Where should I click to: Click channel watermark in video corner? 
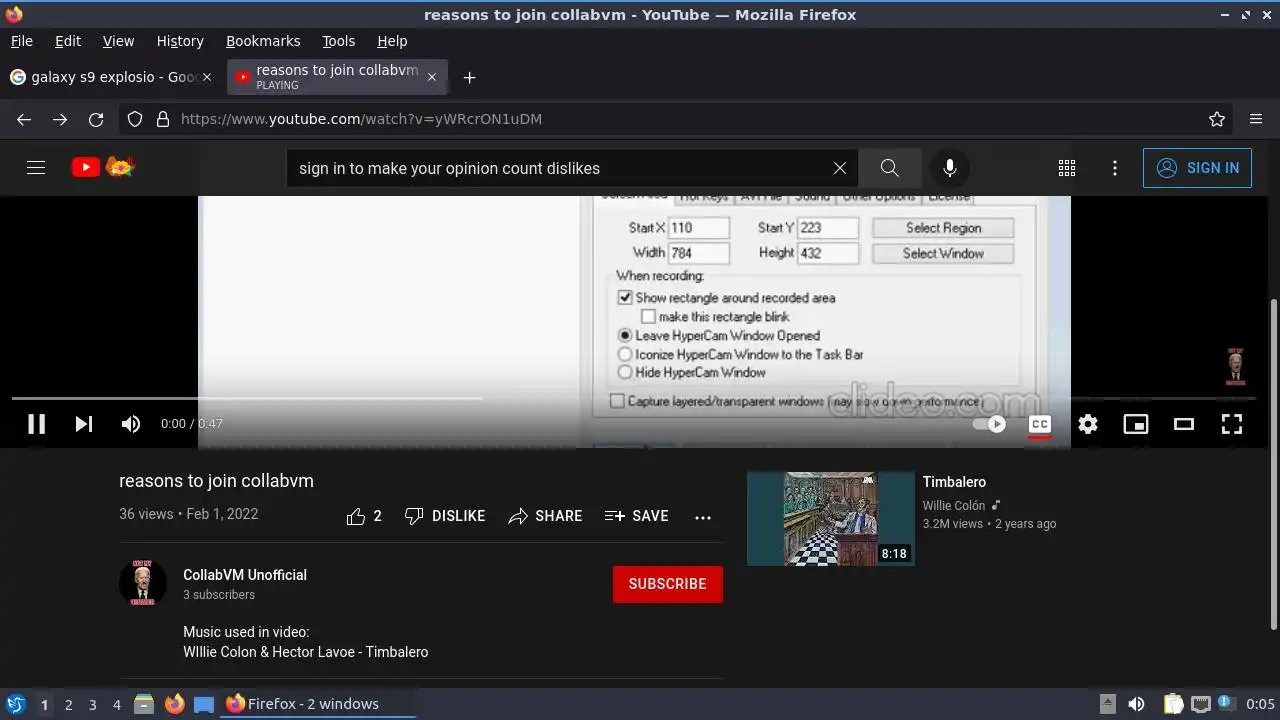pyautogui.click(x=1235, y=367)
